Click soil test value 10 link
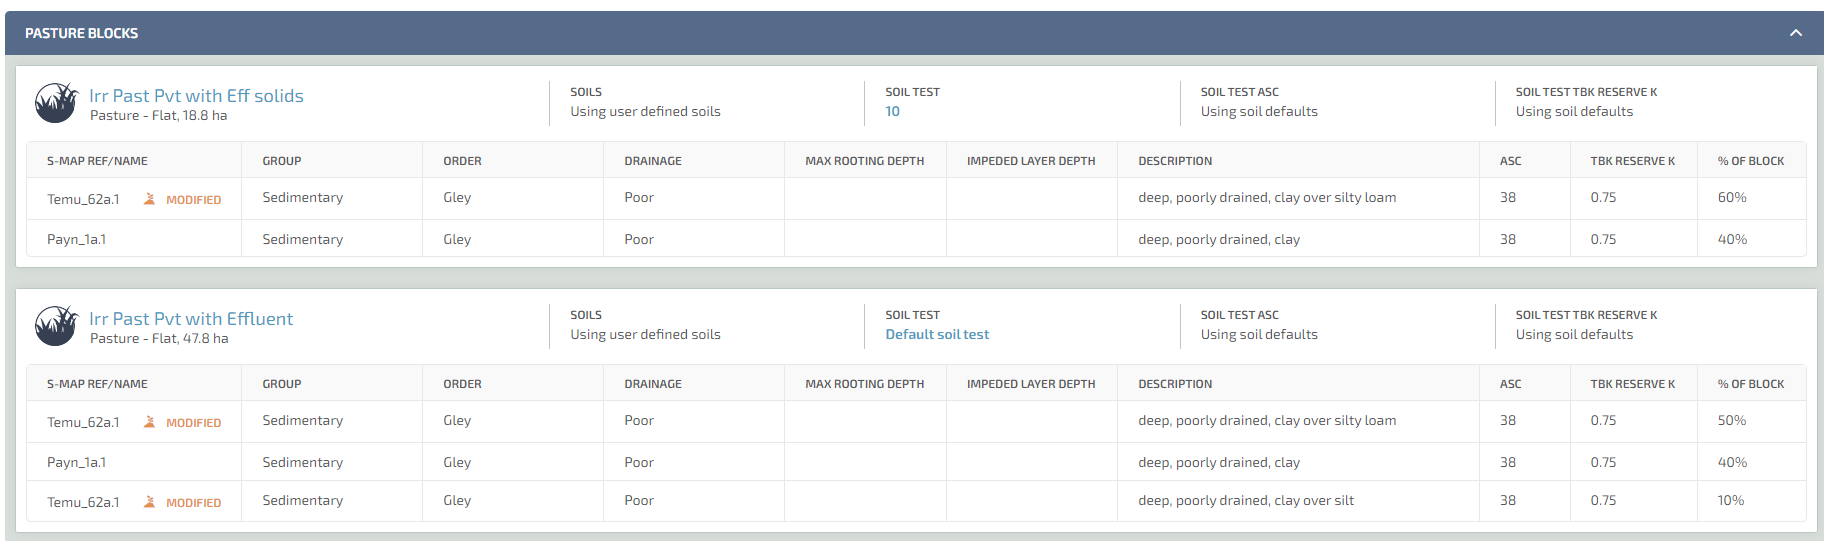Viewport: 1824px width, 541px height. point(892,111)
